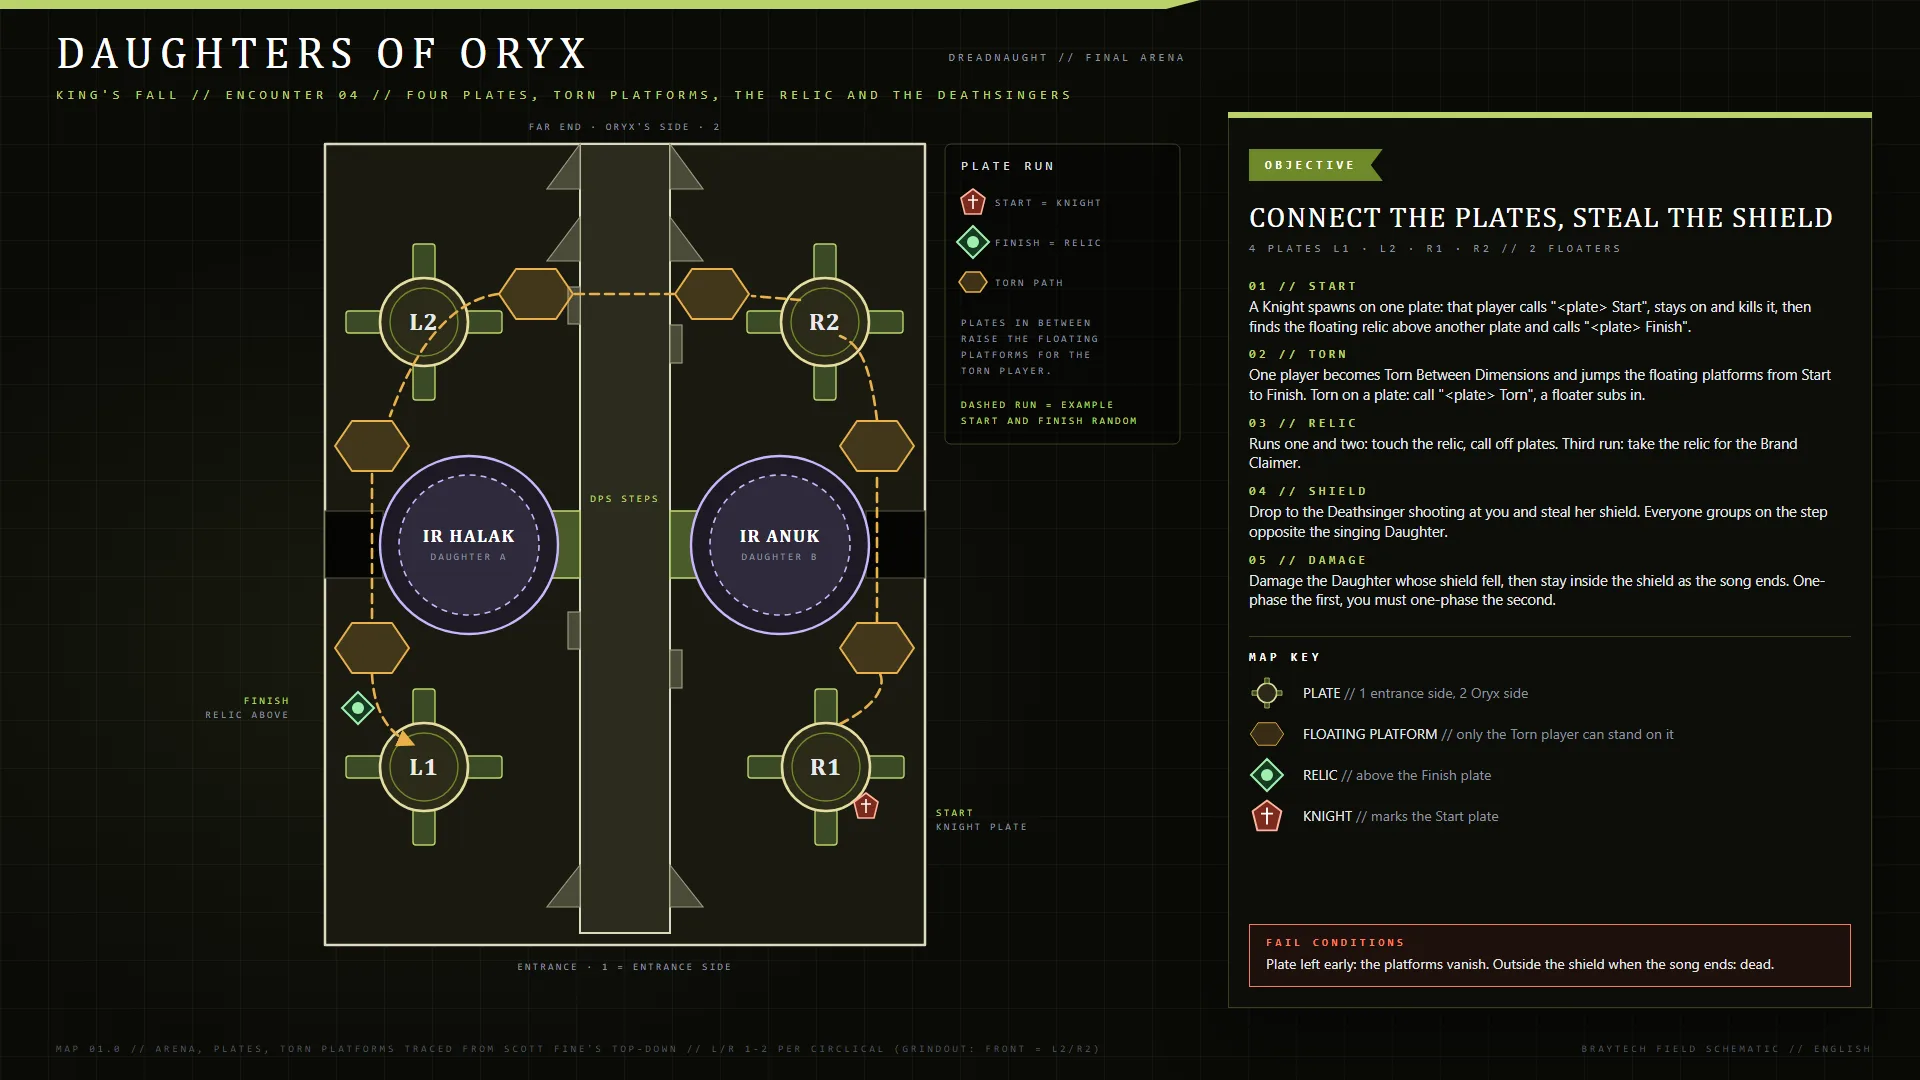Viewport: 1920px width, 1080px height.
Task: Click the '04 // SHIELD' step heading
Action: (1307, 491)
